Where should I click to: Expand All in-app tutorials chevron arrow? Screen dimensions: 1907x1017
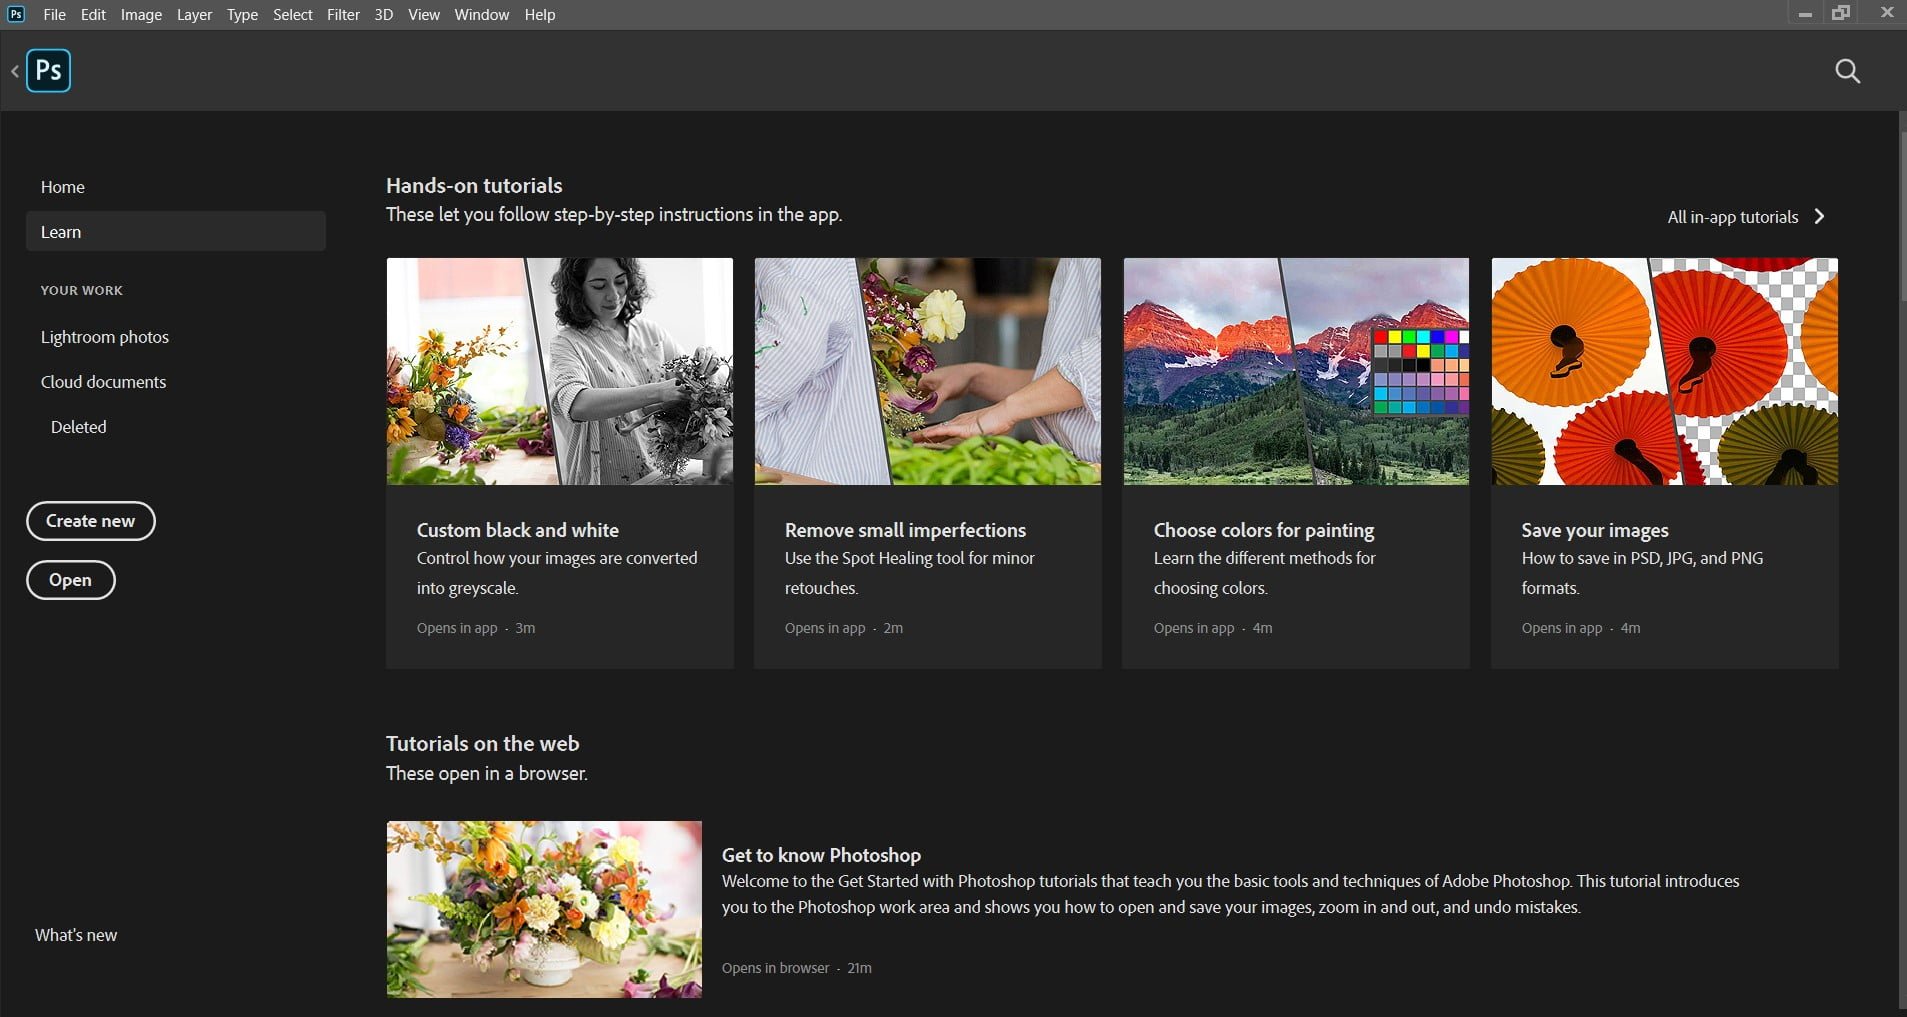pyautogui.click(x=1819, y=217)
